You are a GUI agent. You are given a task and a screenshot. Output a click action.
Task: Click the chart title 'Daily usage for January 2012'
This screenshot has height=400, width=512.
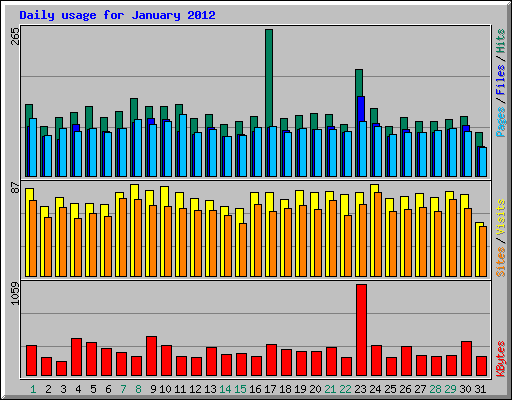click(x=117, y=15)
